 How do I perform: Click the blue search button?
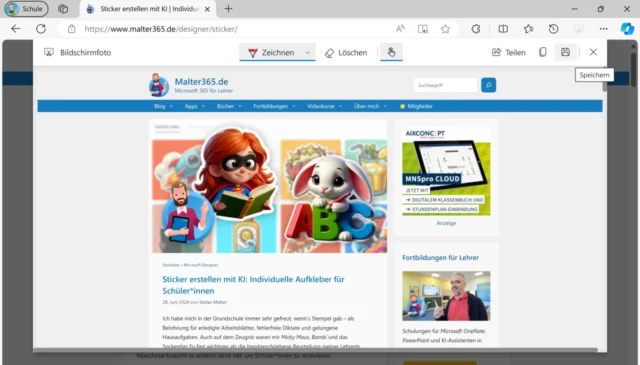coord(489,85)
